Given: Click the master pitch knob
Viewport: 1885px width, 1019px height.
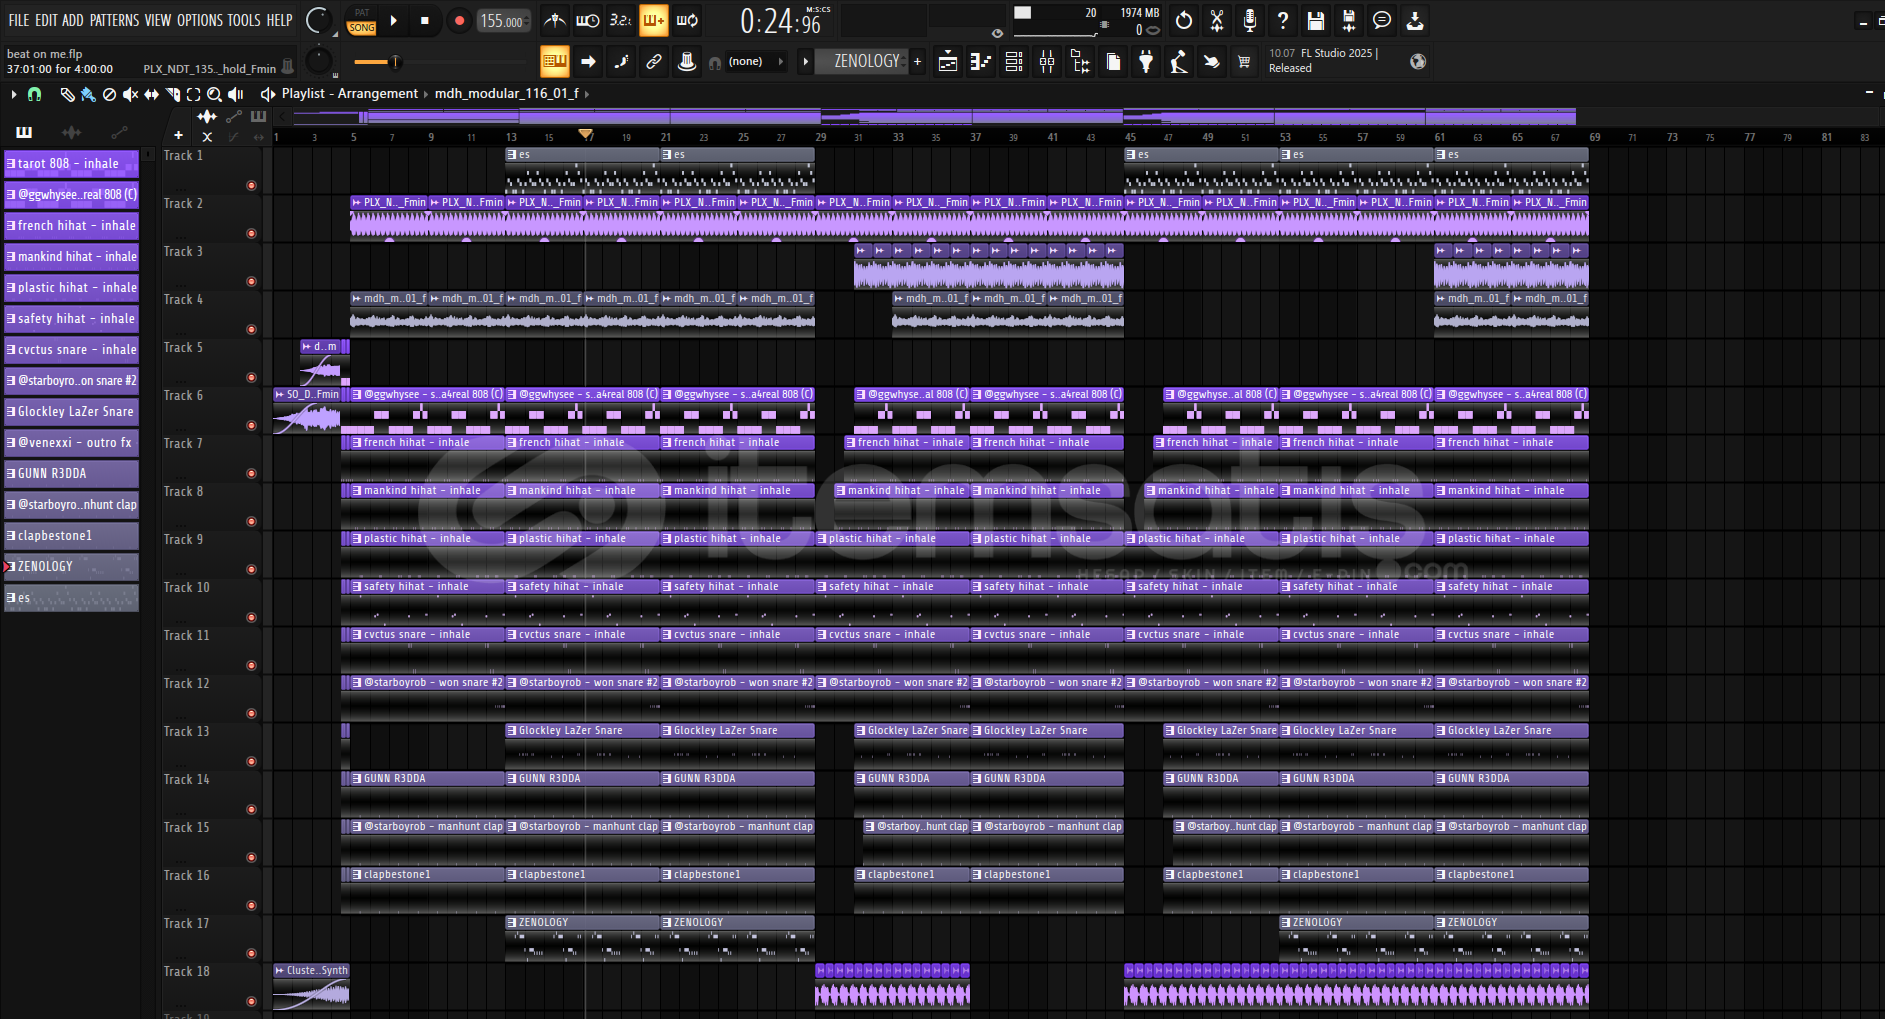Looking at the screenshot, I should pyautogui.click(x=318, y=61).
